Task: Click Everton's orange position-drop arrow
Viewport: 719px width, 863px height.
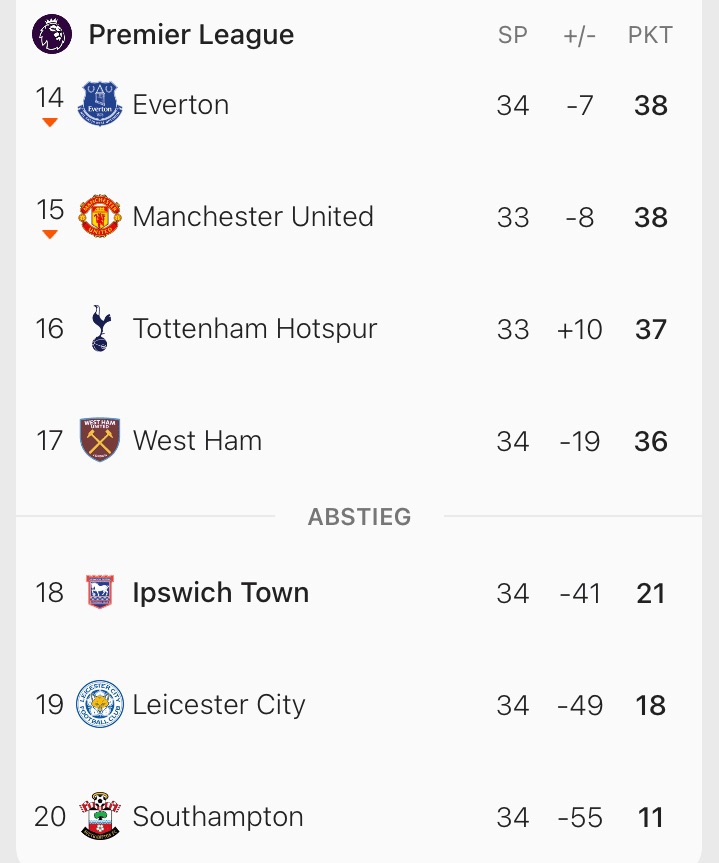Action: (x=50, y=123)
